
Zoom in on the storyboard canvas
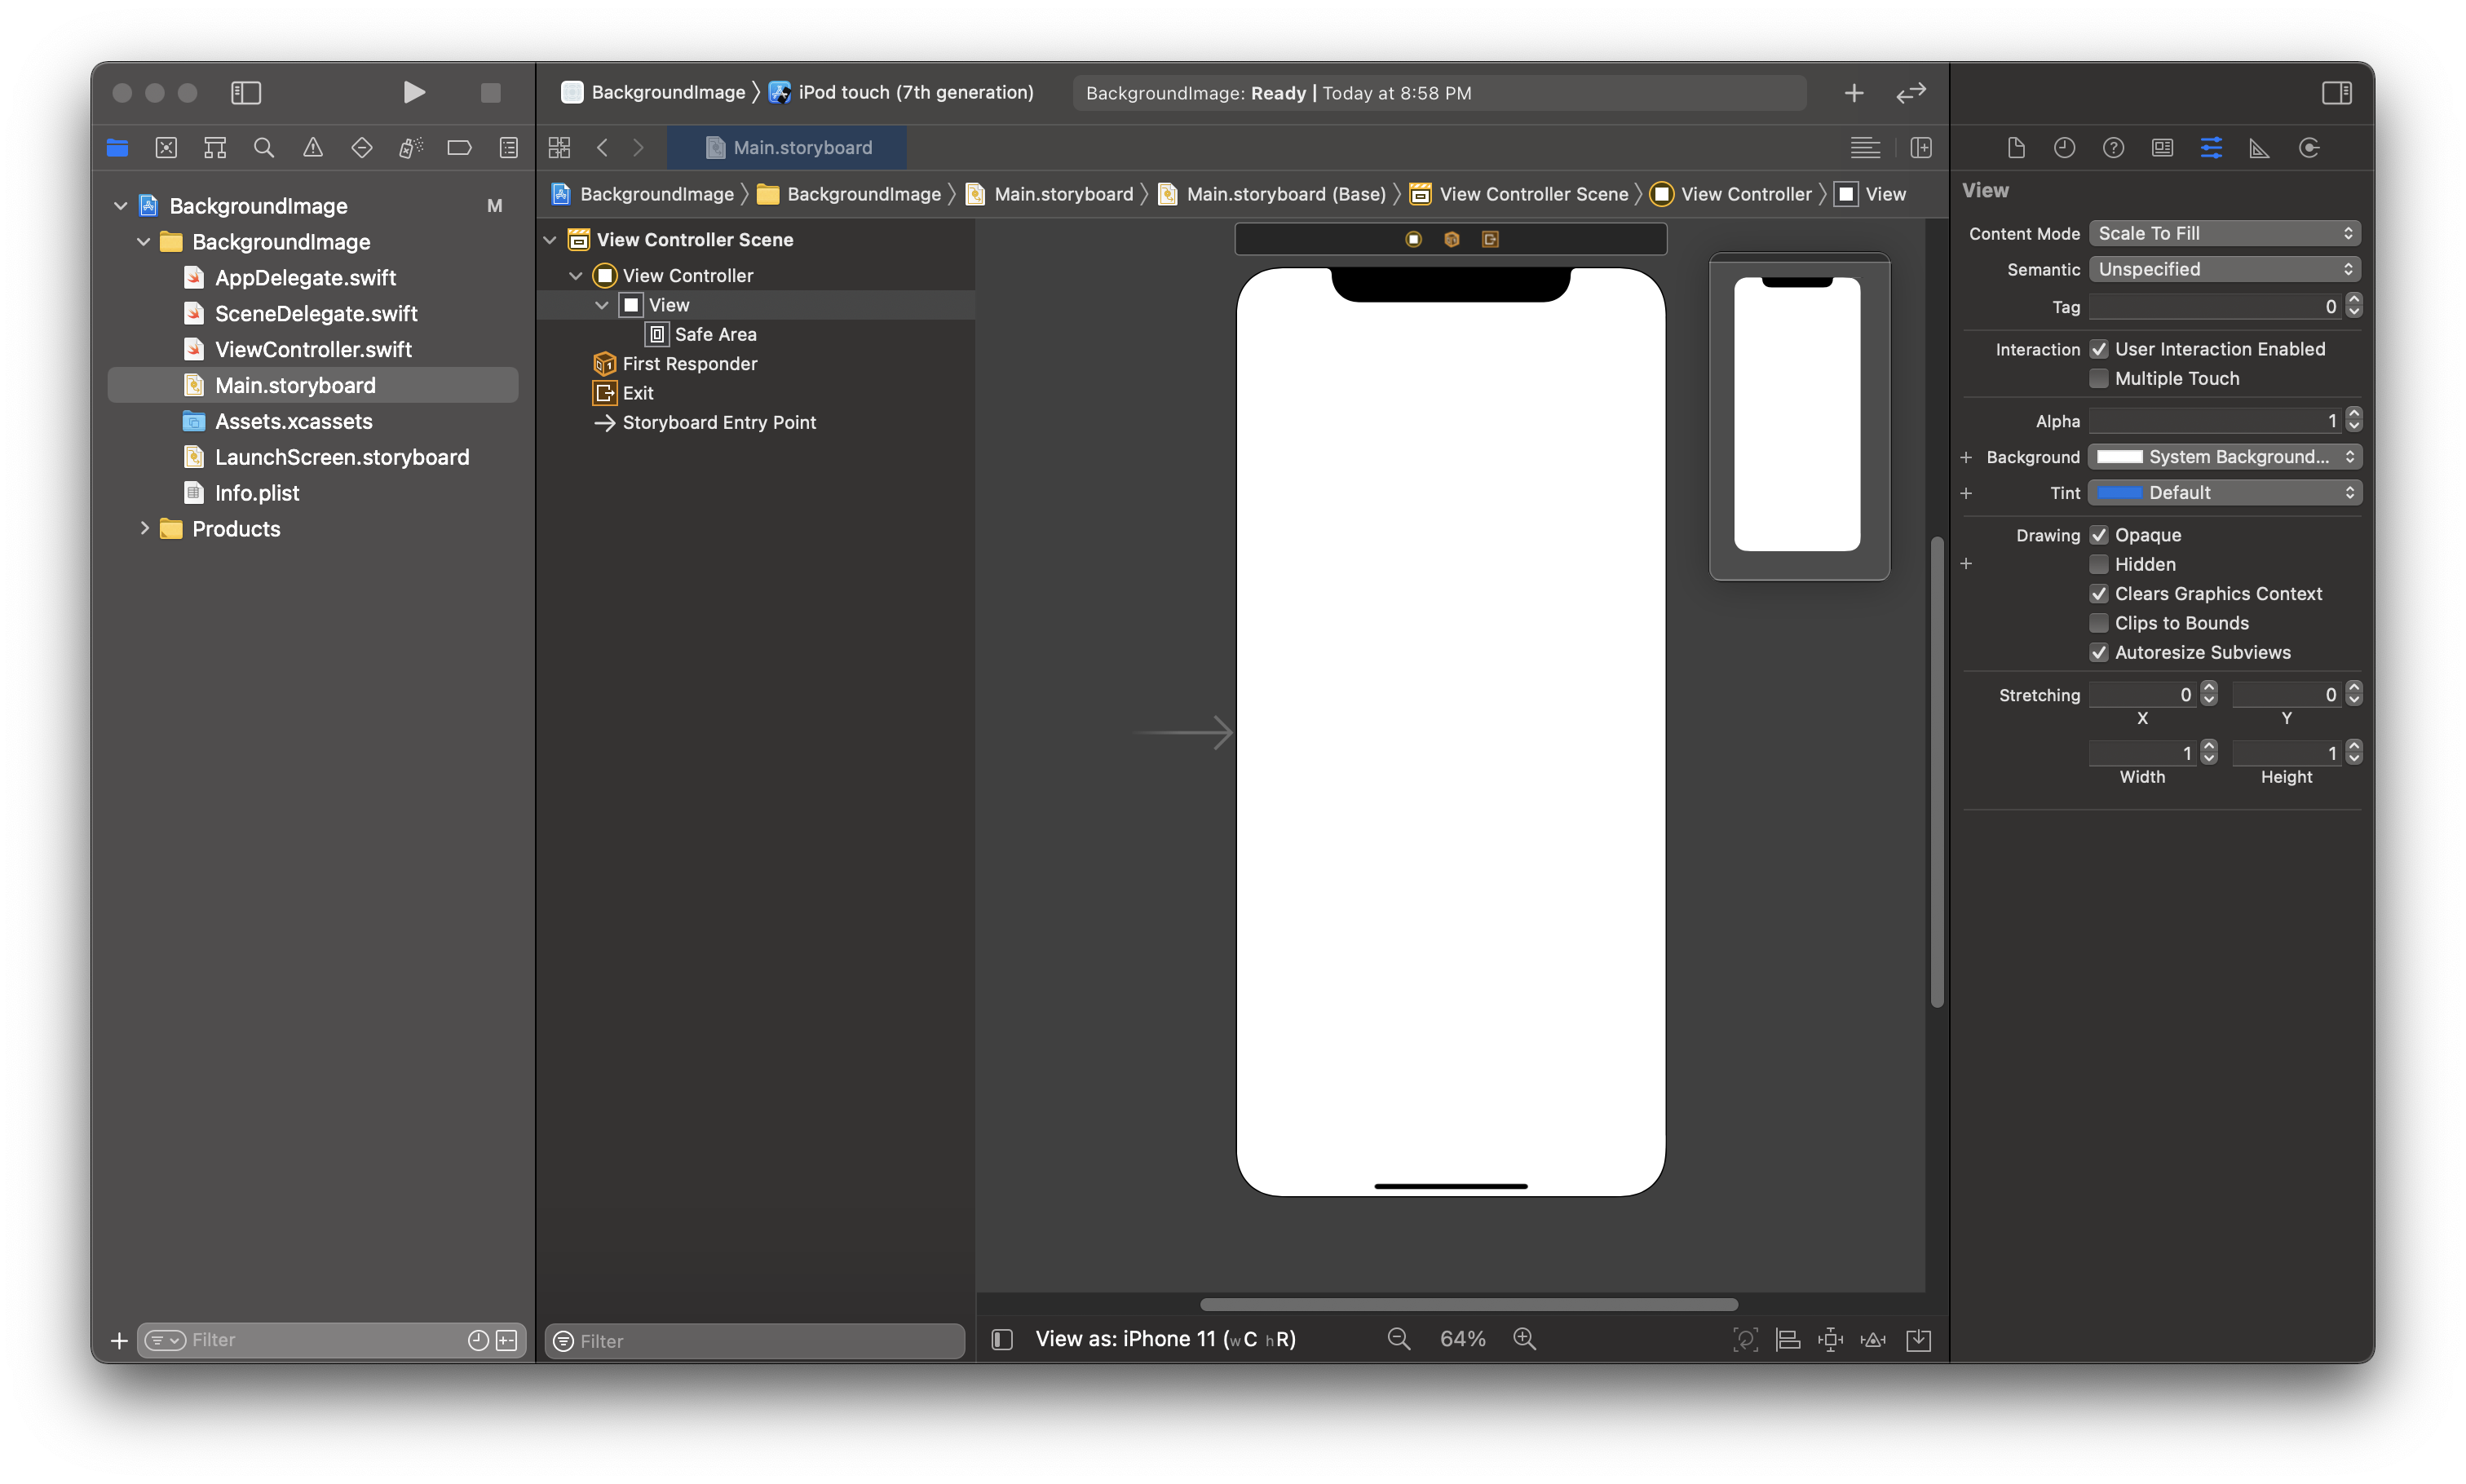(x=1524, y=1339)
